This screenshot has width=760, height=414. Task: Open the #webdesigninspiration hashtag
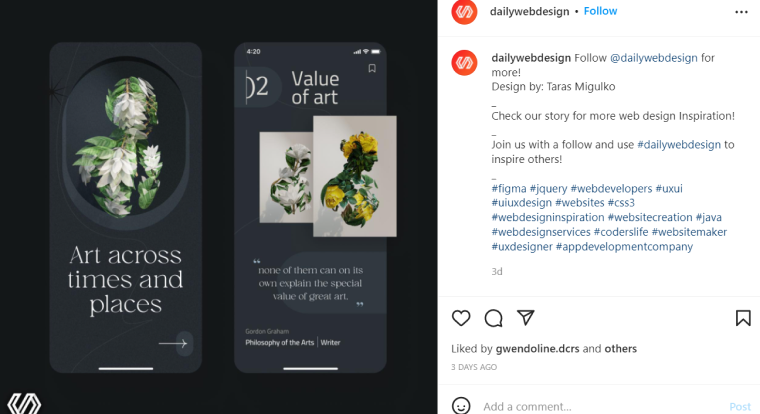548,217
